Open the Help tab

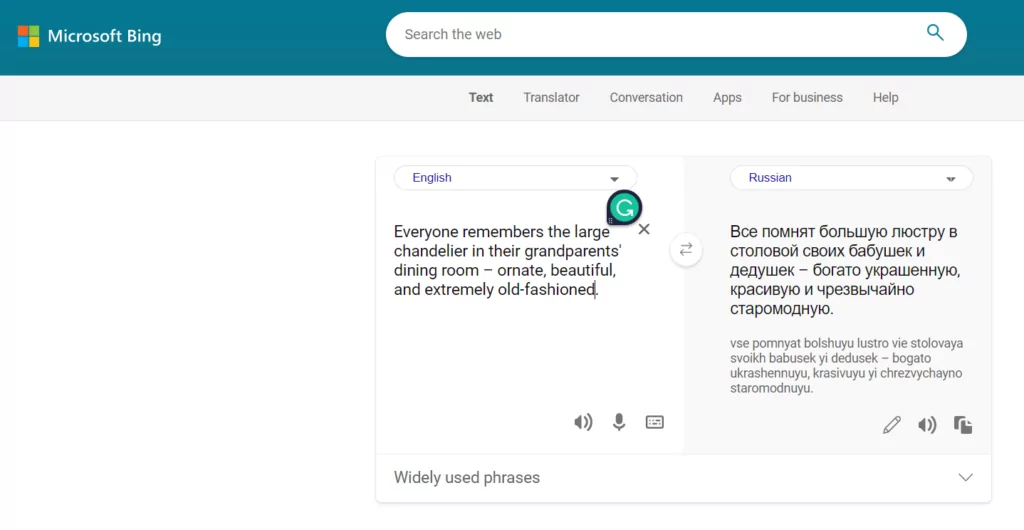(886, 97)
